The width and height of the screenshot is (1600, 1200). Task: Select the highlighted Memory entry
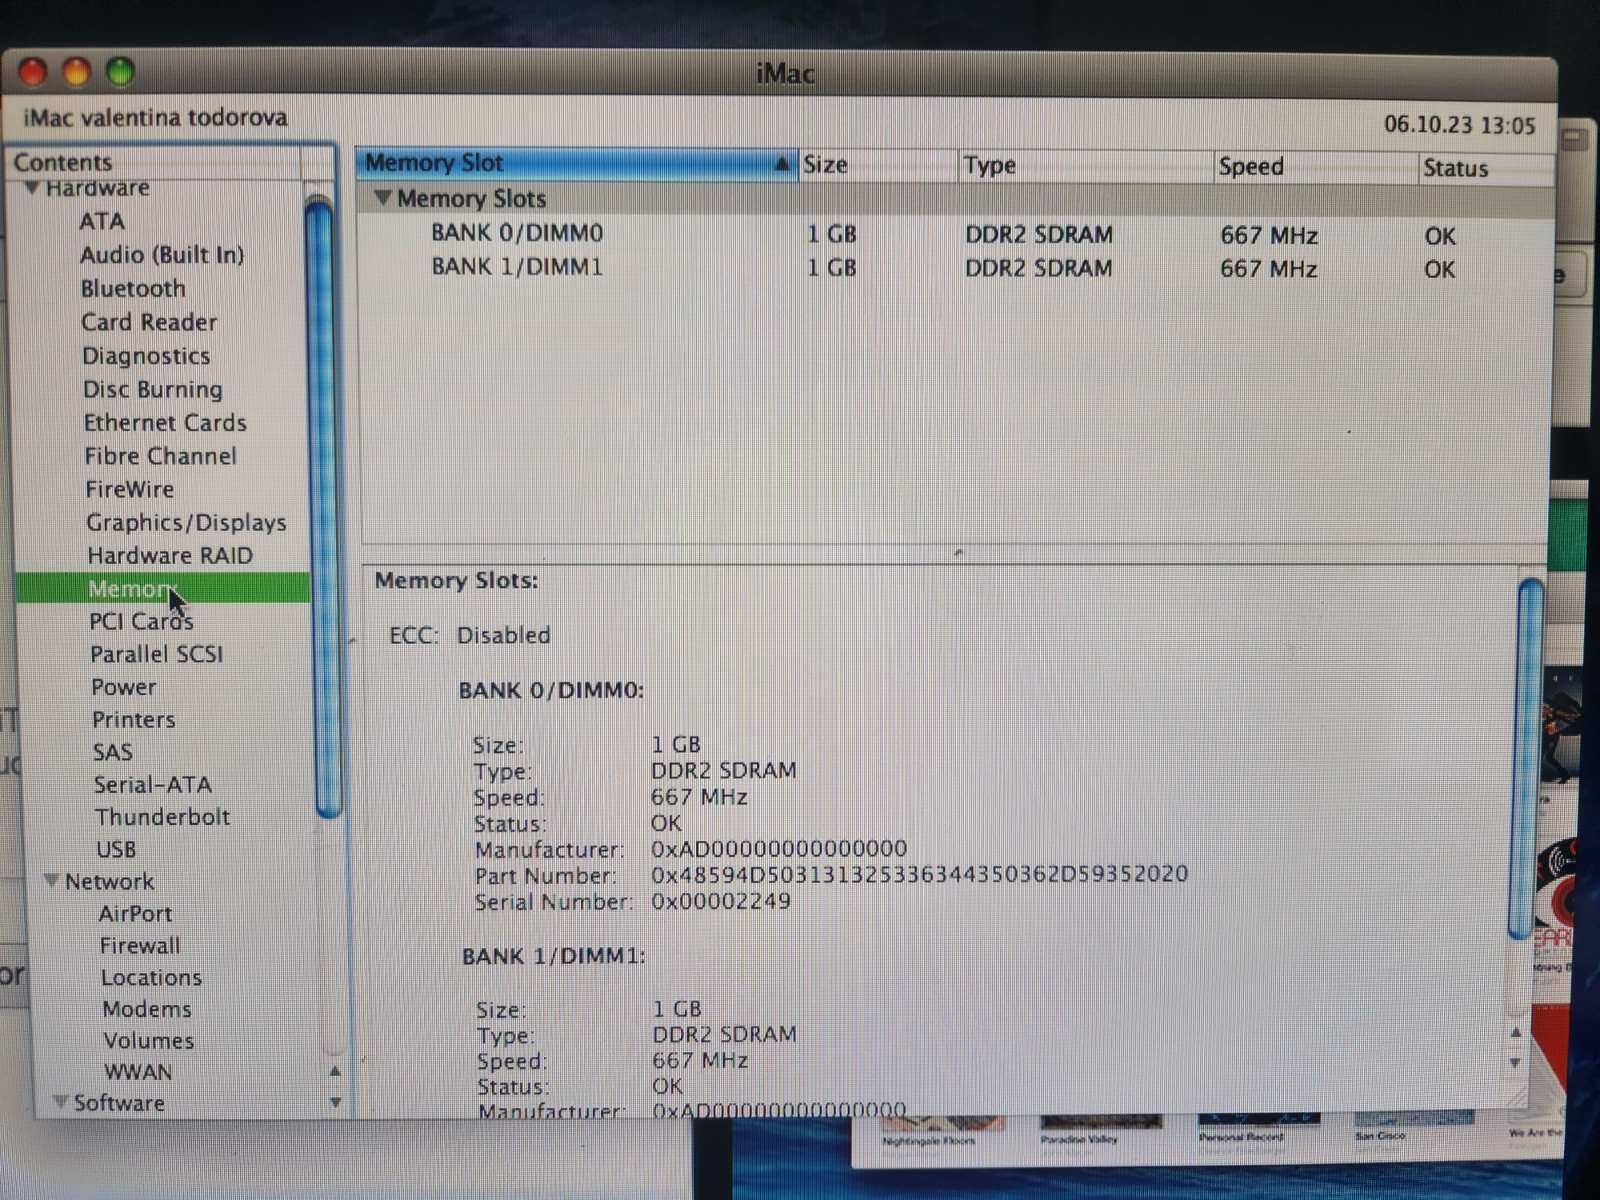pos(163,588)
